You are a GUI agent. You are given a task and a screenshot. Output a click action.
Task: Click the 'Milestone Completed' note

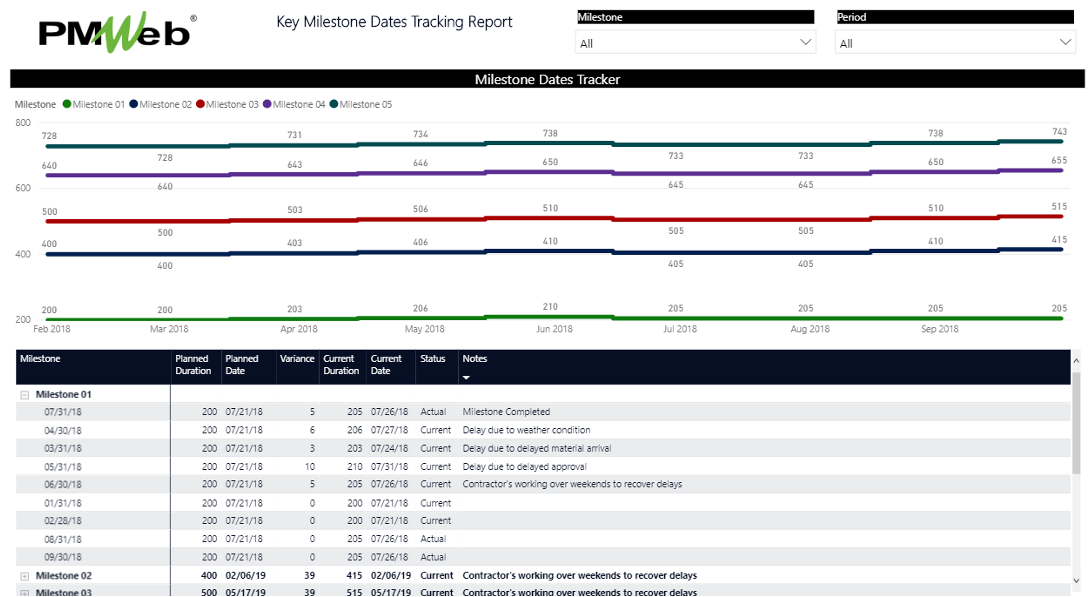point(506,412)
